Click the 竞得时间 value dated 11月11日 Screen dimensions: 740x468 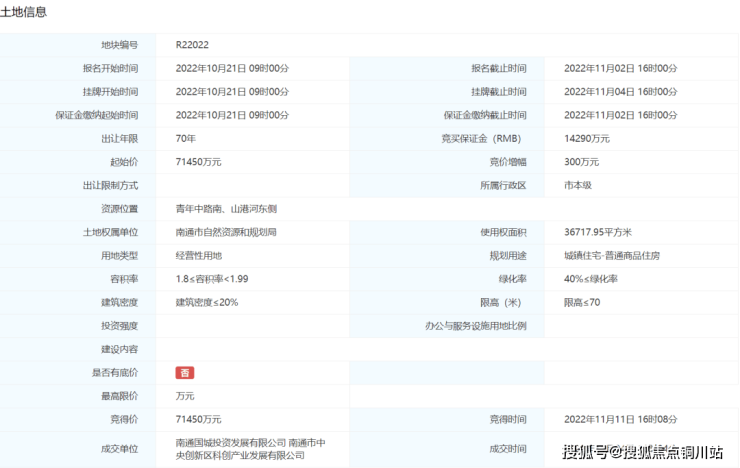620,419
